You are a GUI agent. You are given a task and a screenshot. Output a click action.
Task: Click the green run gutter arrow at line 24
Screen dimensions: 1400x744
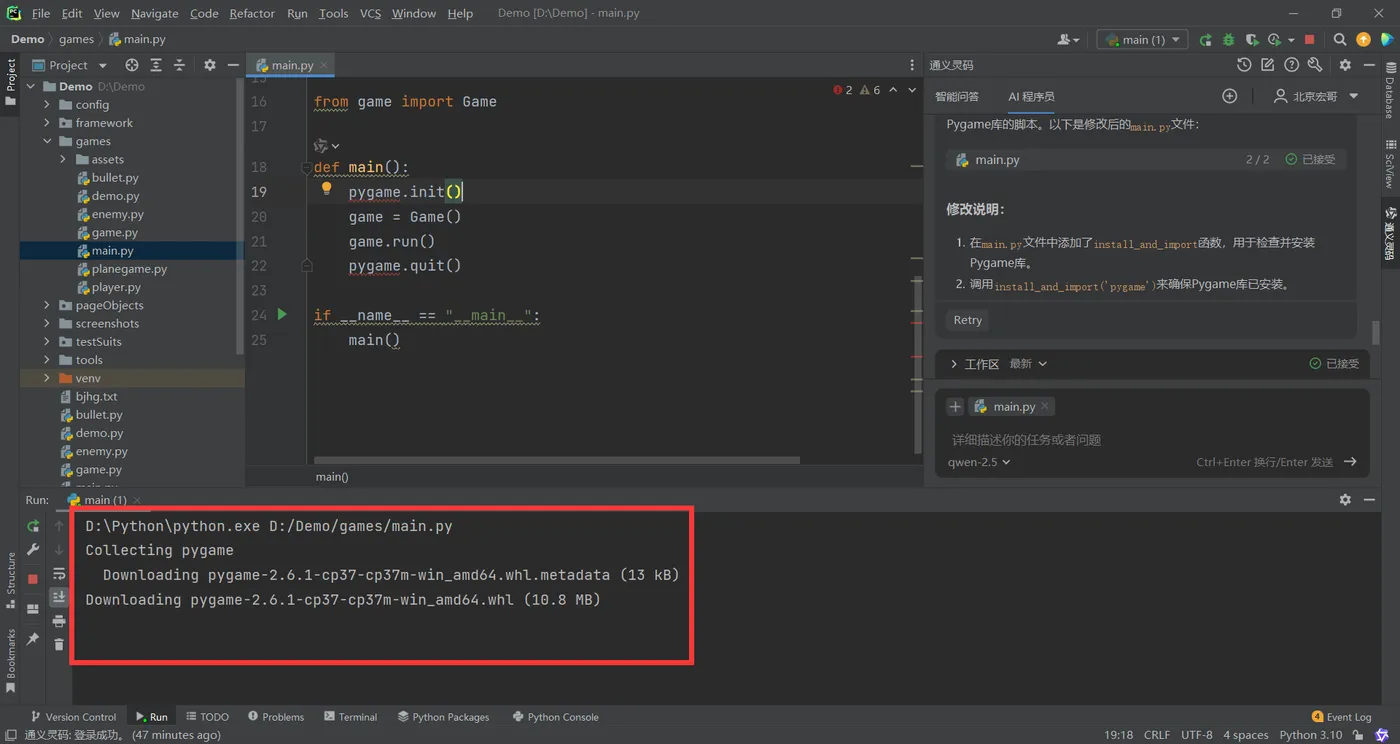point(282,315)
